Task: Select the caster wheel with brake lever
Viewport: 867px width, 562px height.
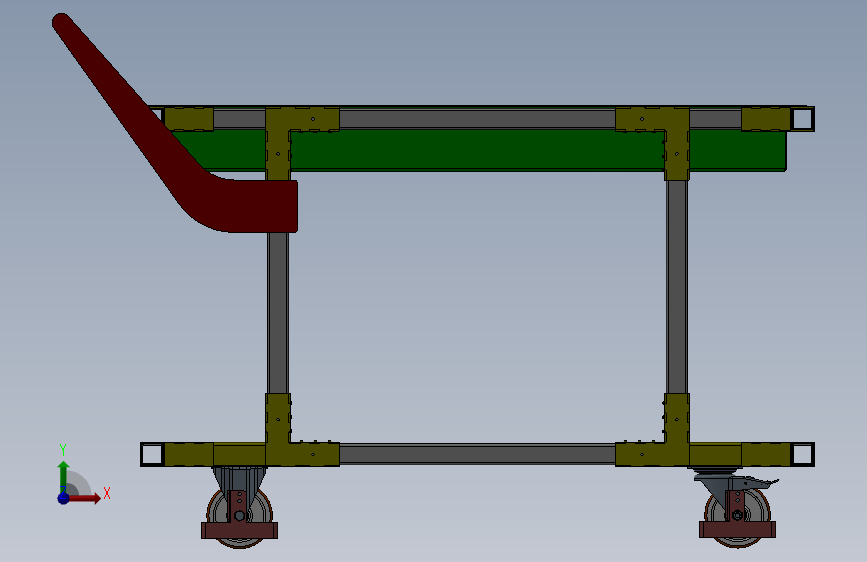Action: 737,508
